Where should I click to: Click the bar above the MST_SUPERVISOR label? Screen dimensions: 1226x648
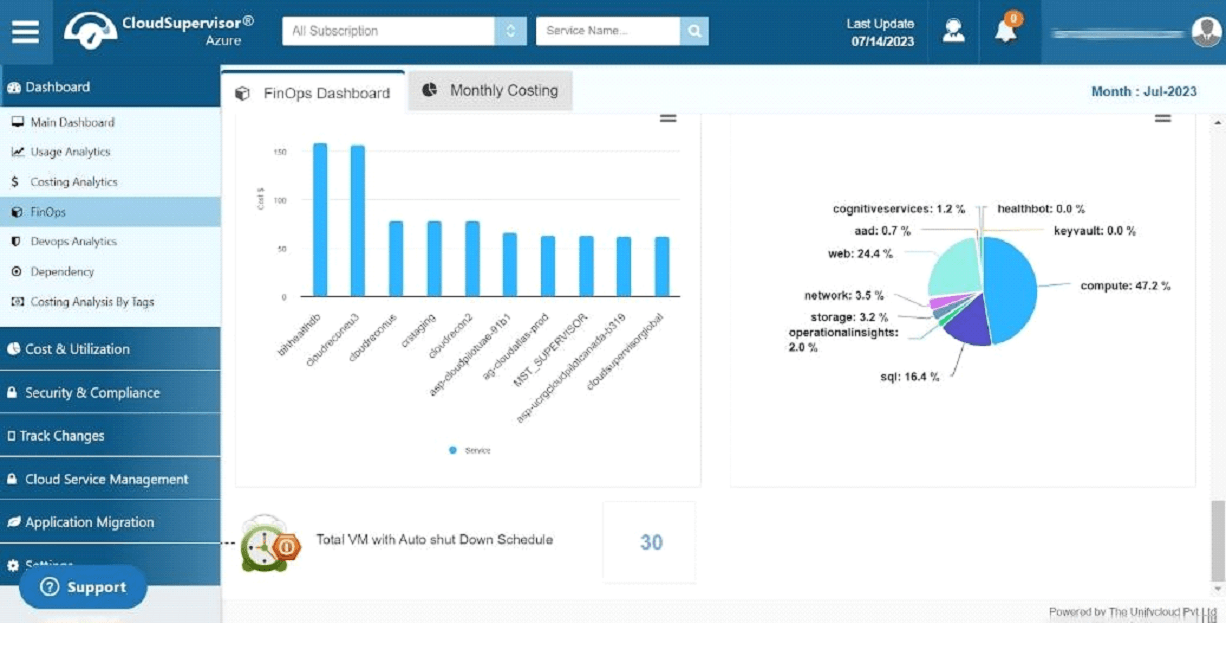(586, 267)
